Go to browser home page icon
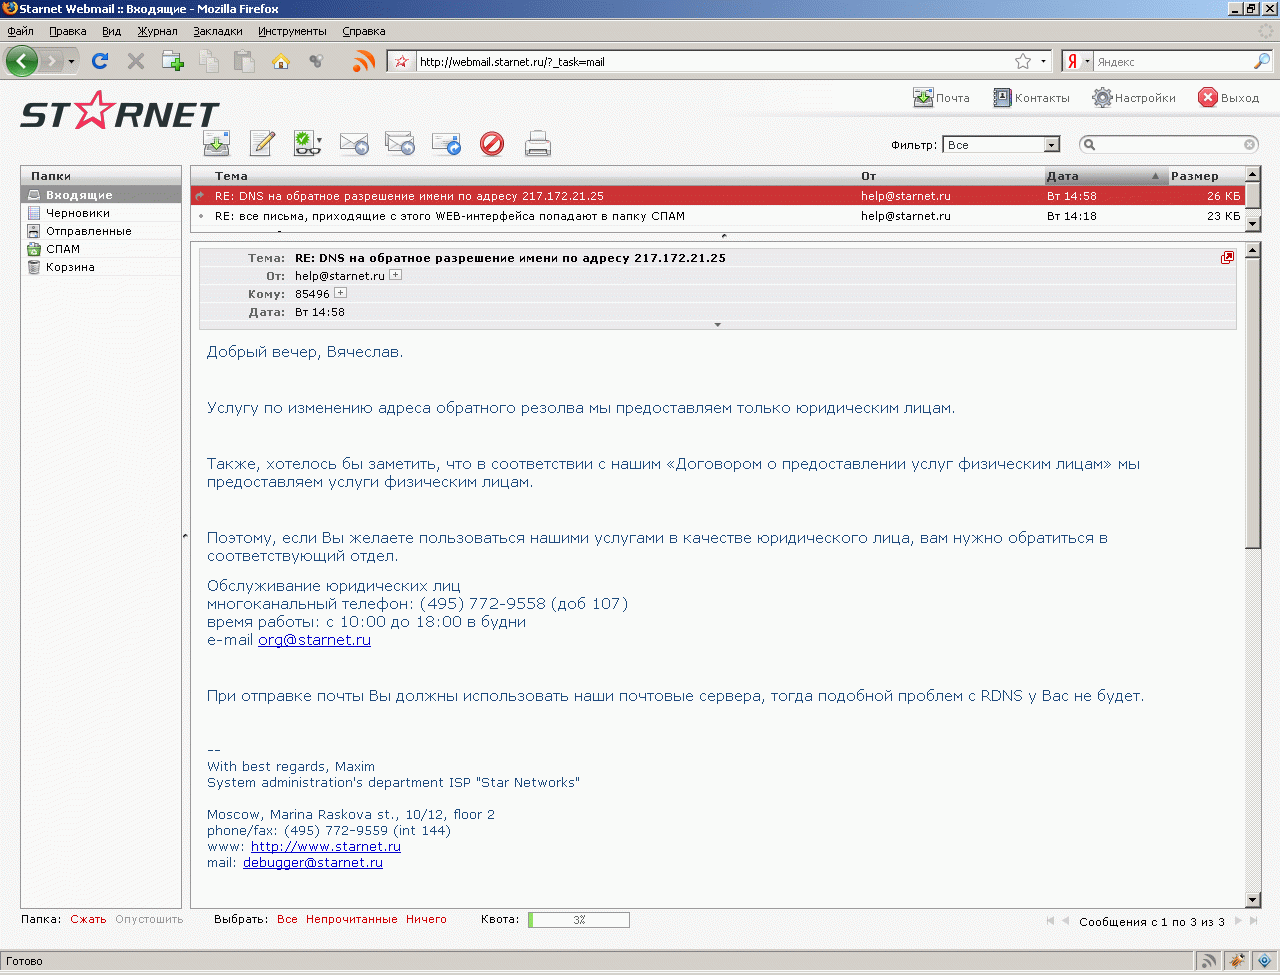This screenshot has height=975, width=1280. point(281,61)
